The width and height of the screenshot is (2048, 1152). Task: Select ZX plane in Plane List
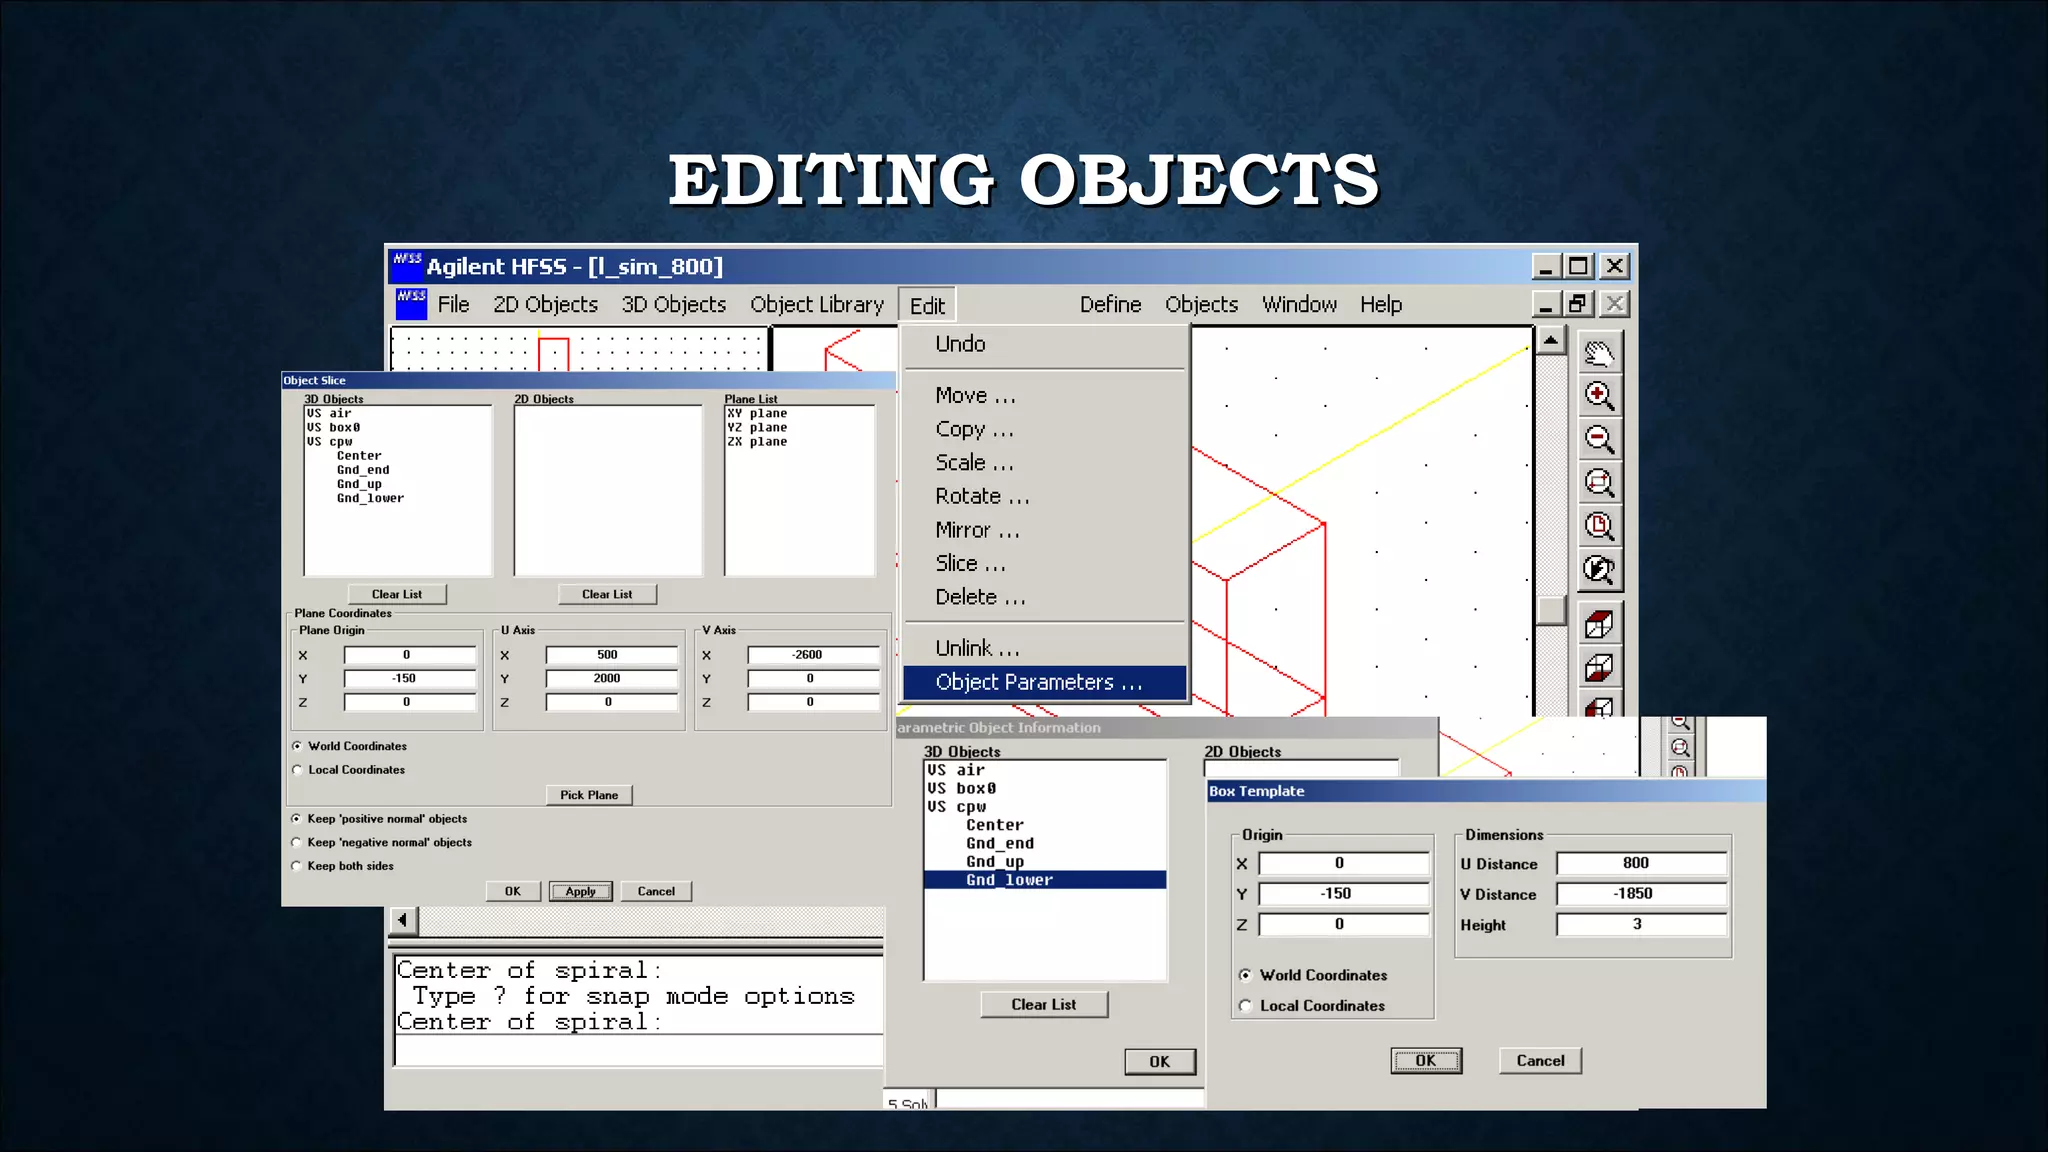click(799, 441)
